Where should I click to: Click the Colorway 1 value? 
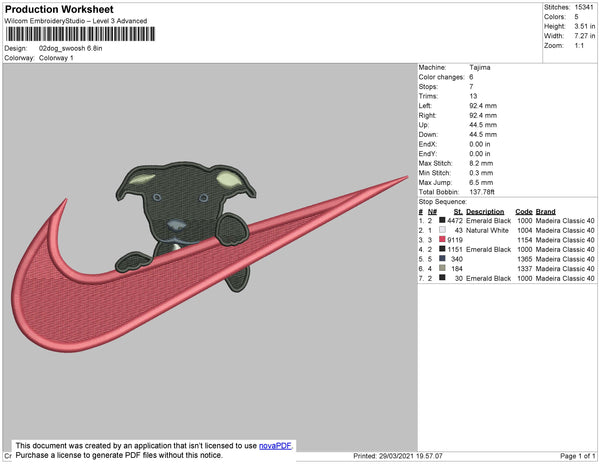(56, 58)
